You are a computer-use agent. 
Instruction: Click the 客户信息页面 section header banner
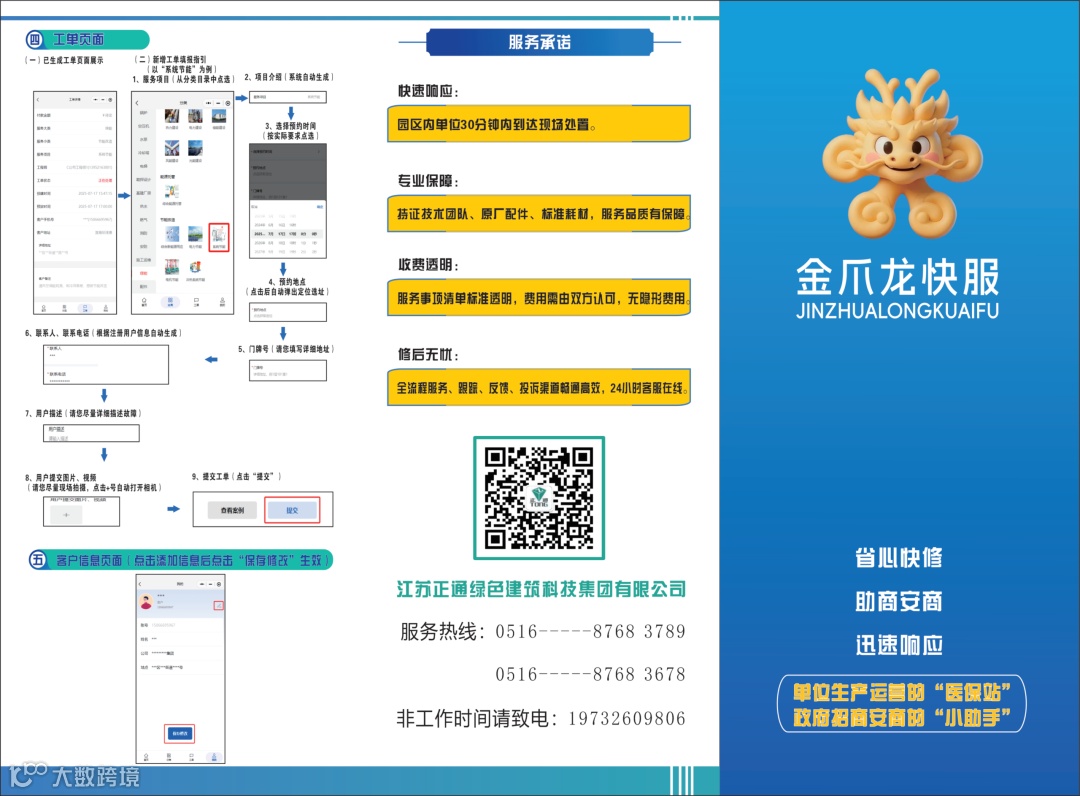[181, 560]
